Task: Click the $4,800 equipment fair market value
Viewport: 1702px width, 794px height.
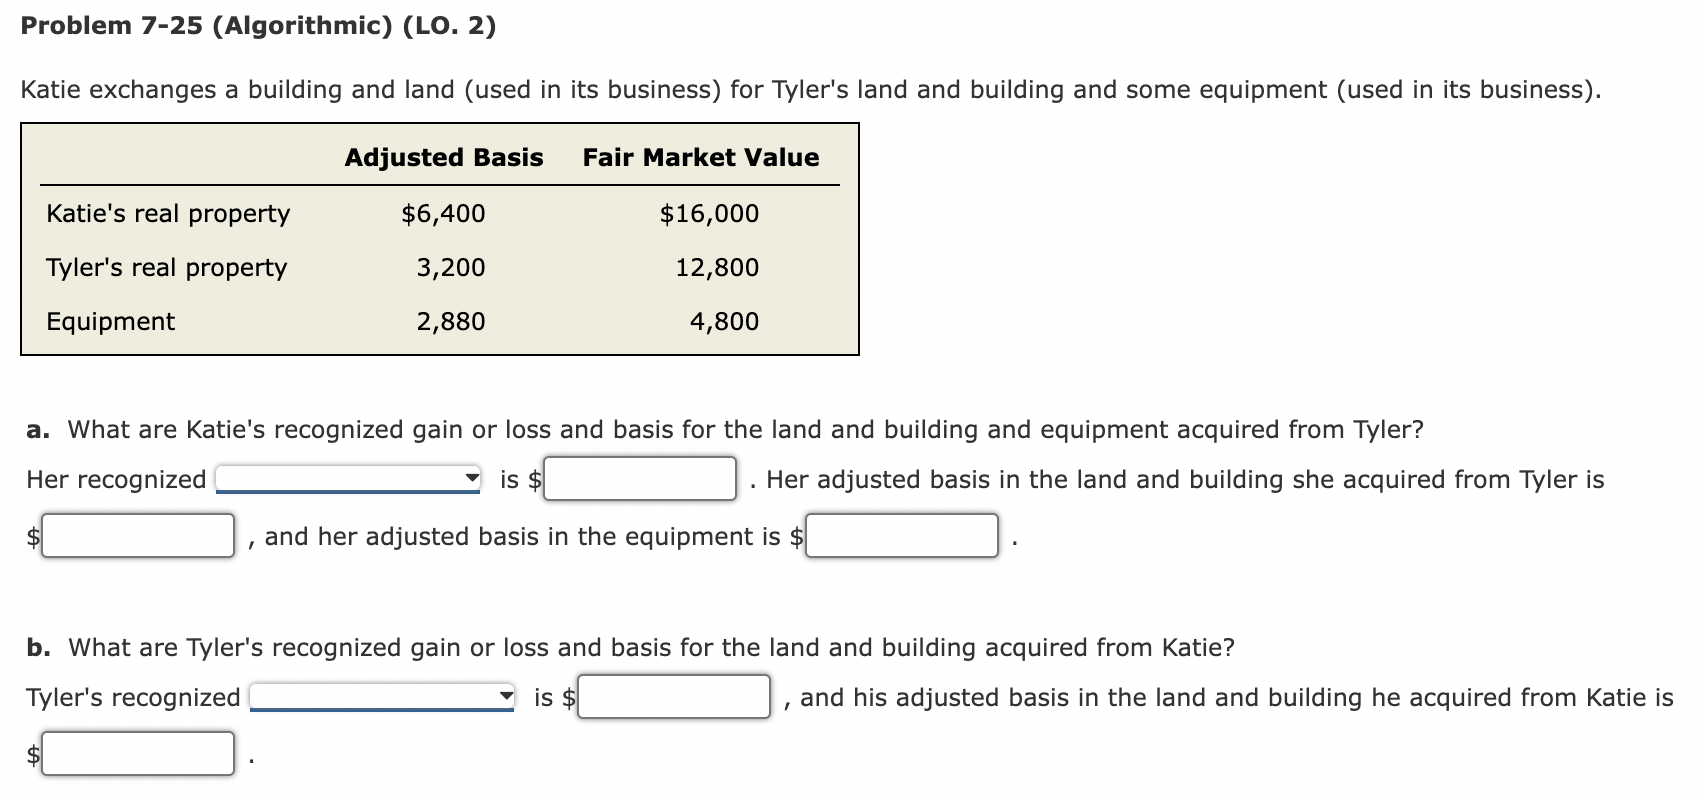Action: click(724, 321)
